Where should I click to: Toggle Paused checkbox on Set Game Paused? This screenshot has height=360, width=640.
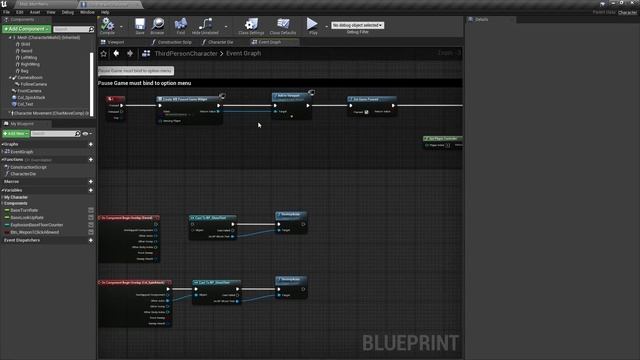coord(366,112)
